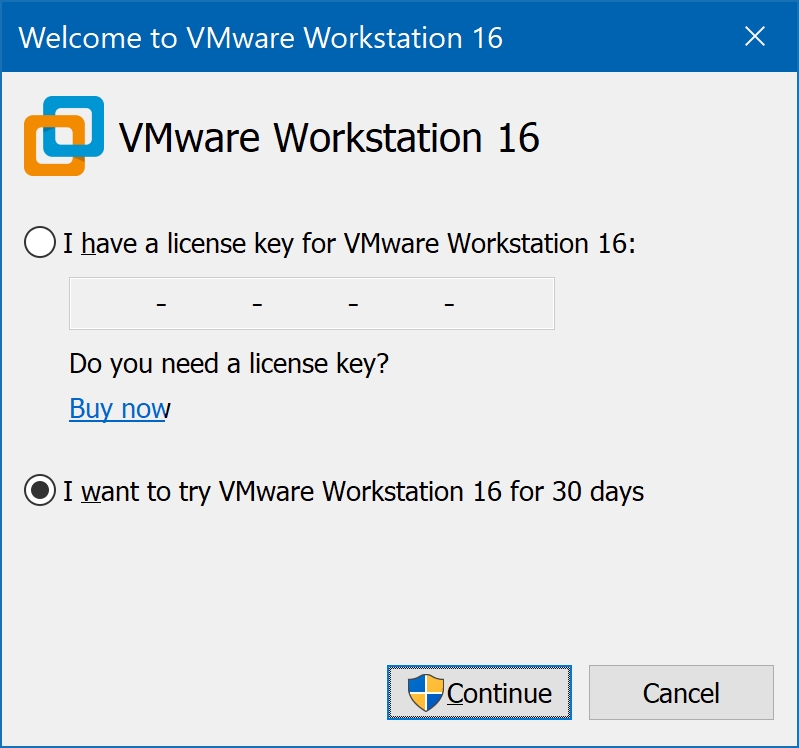The height and width of the screenshot is (748, 799).
Task: Click the 'VMware Workstation 16' heading text
Action: click(x=329, y=138)
